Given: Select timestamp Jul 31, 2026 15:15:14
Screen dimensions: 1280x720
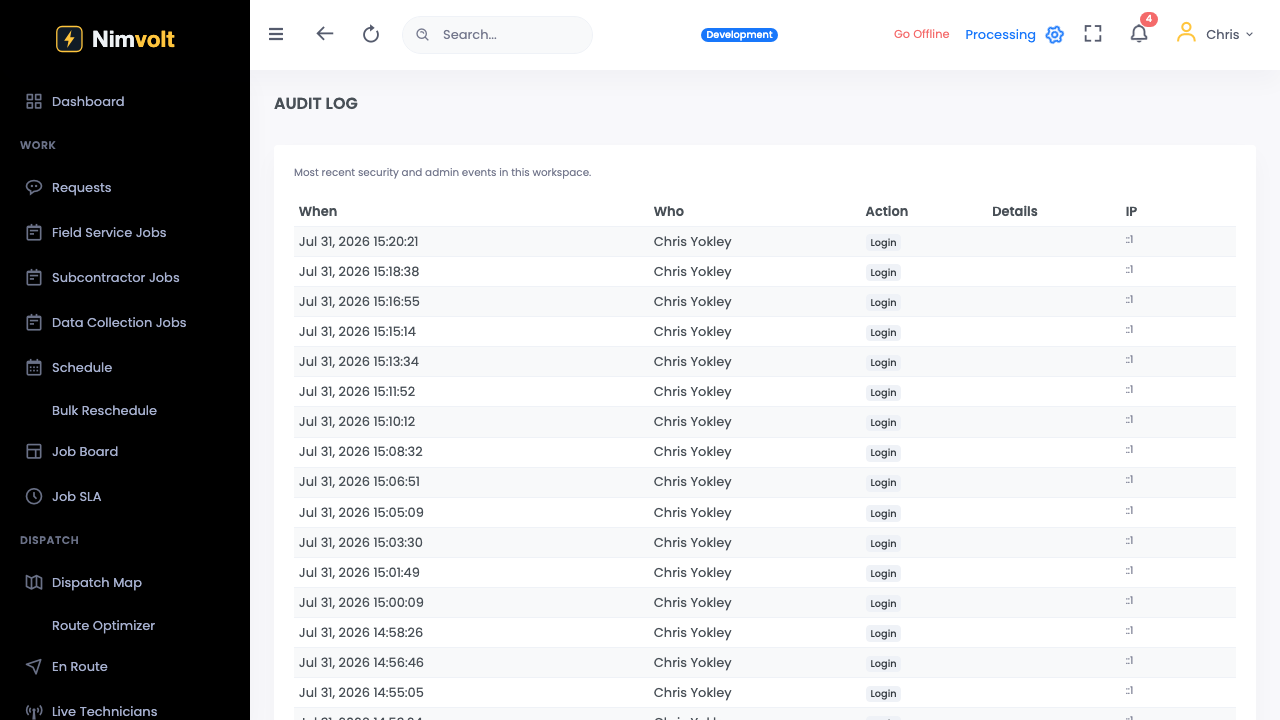Looking at the screenshot, I should (357, 331).
